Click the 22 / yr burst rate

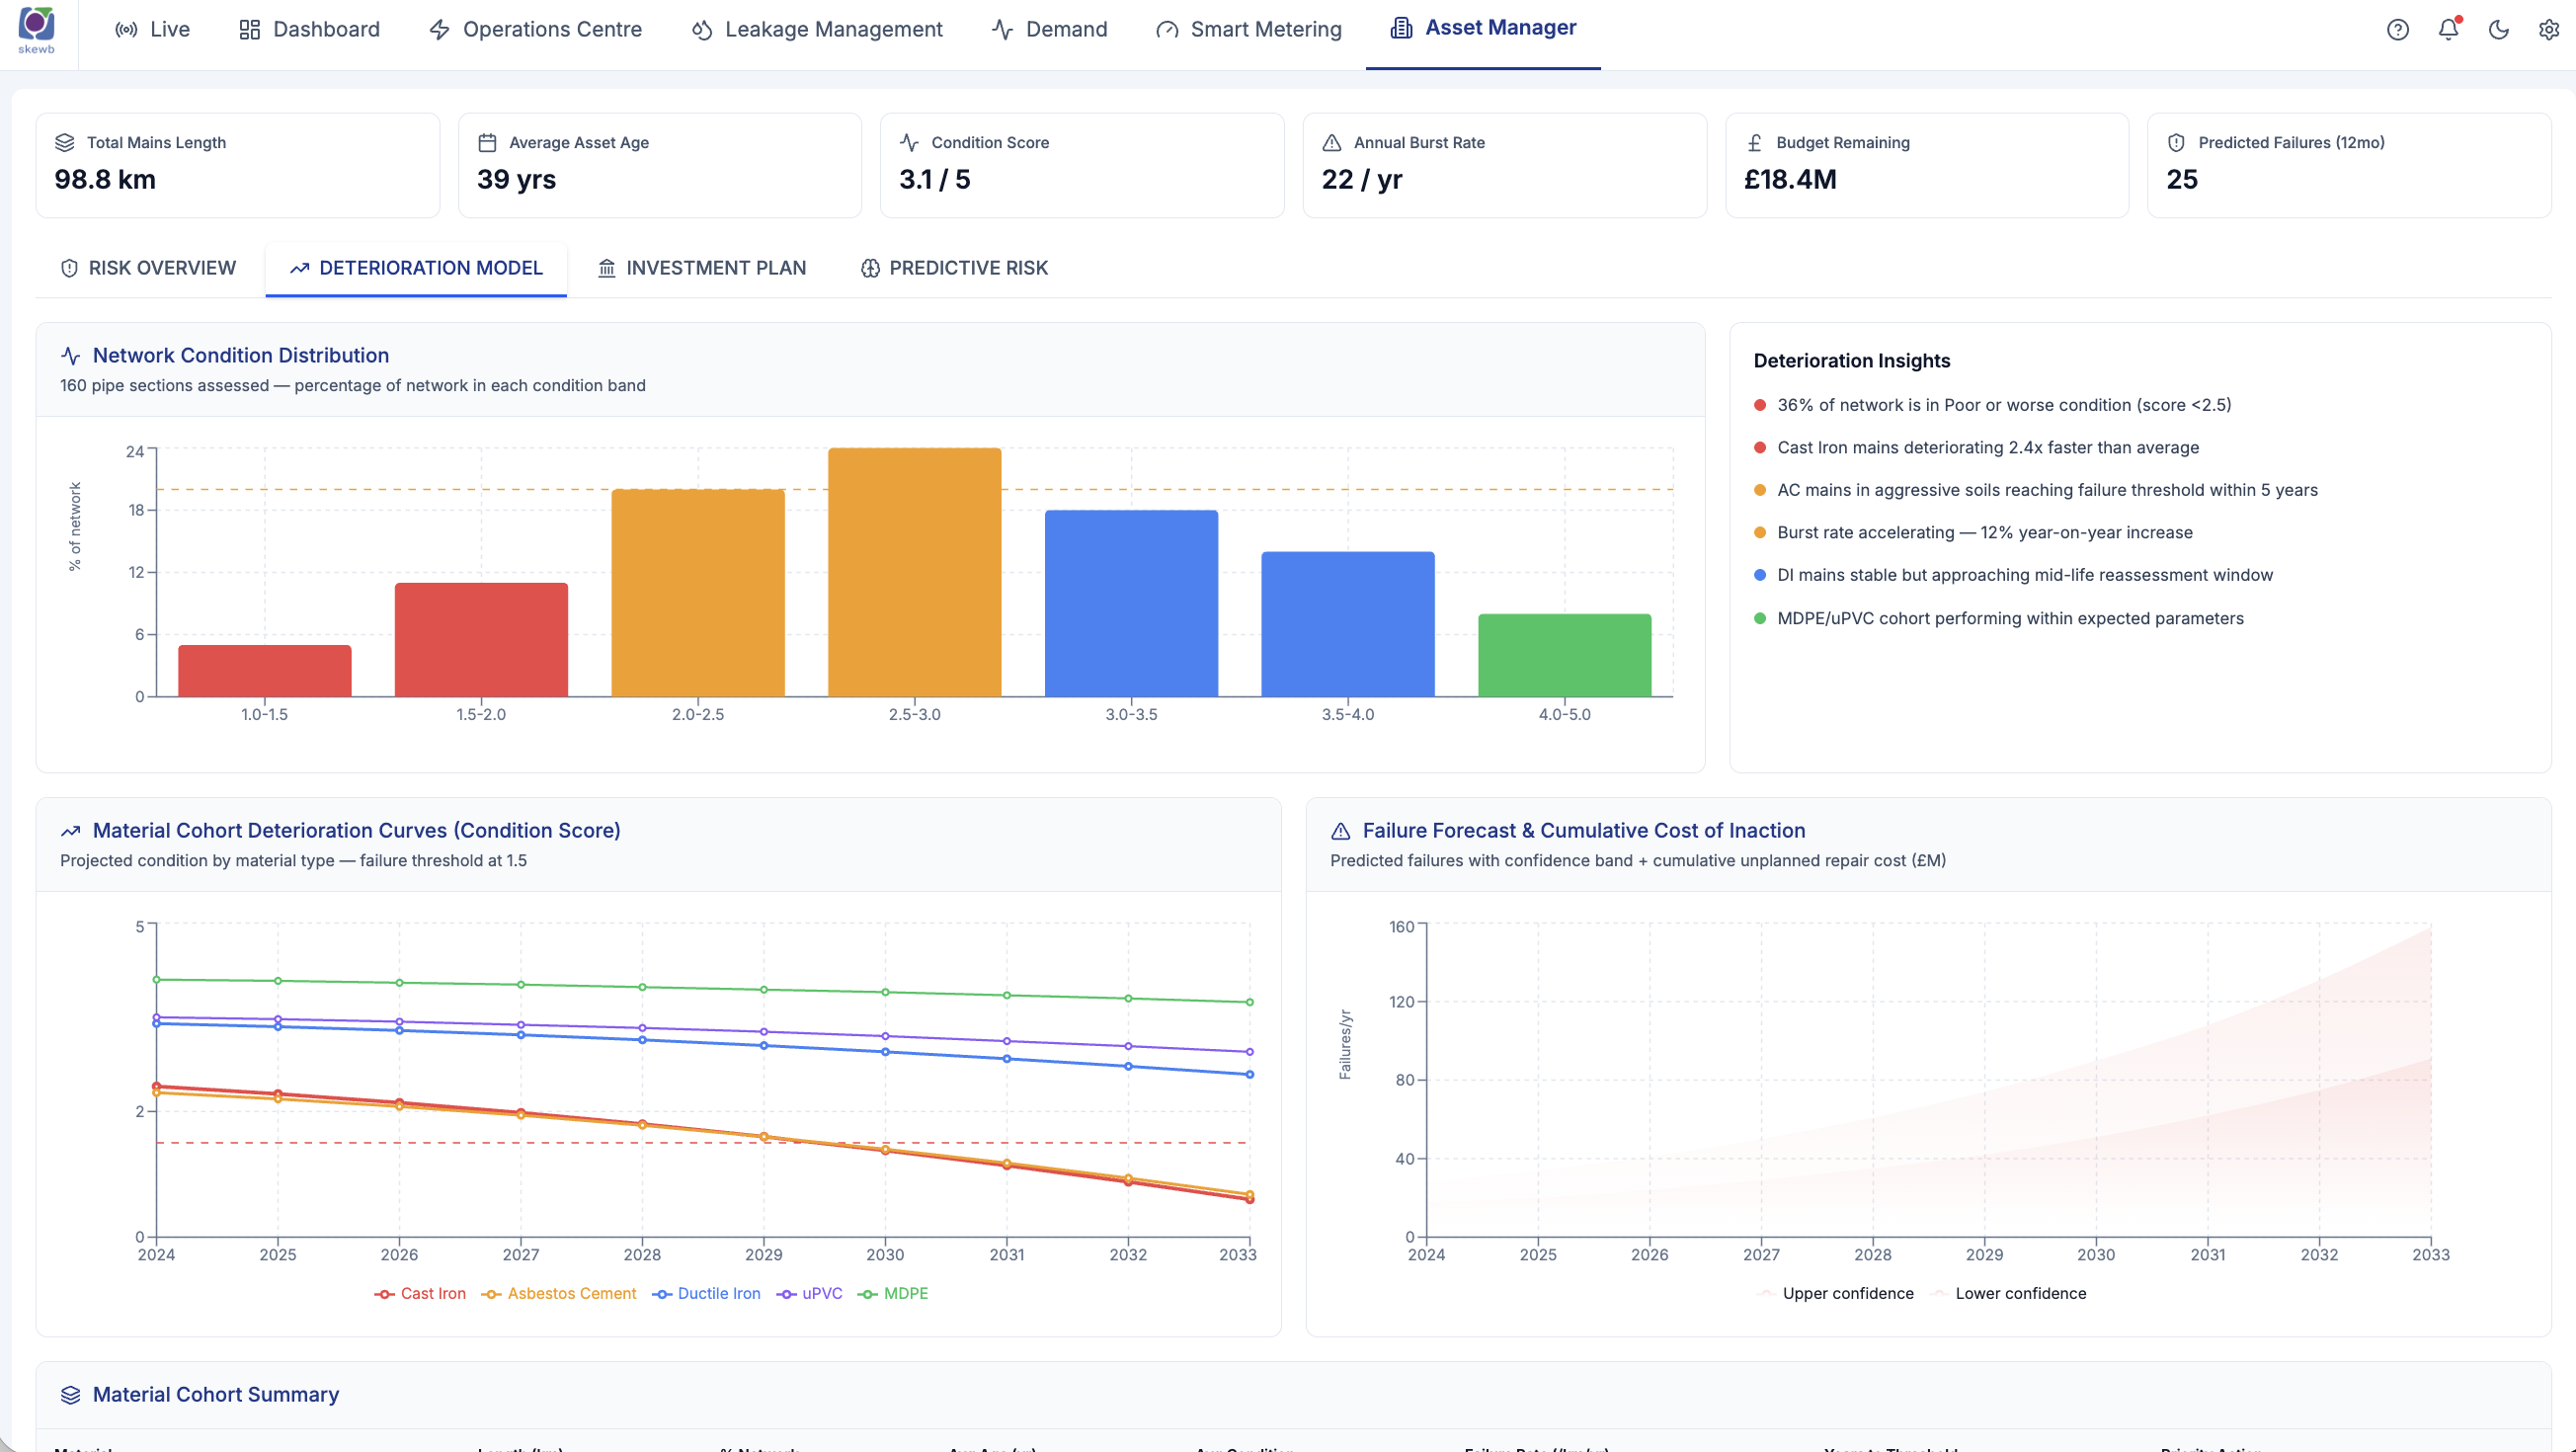pyautogui.click(x=1362, y=180)
